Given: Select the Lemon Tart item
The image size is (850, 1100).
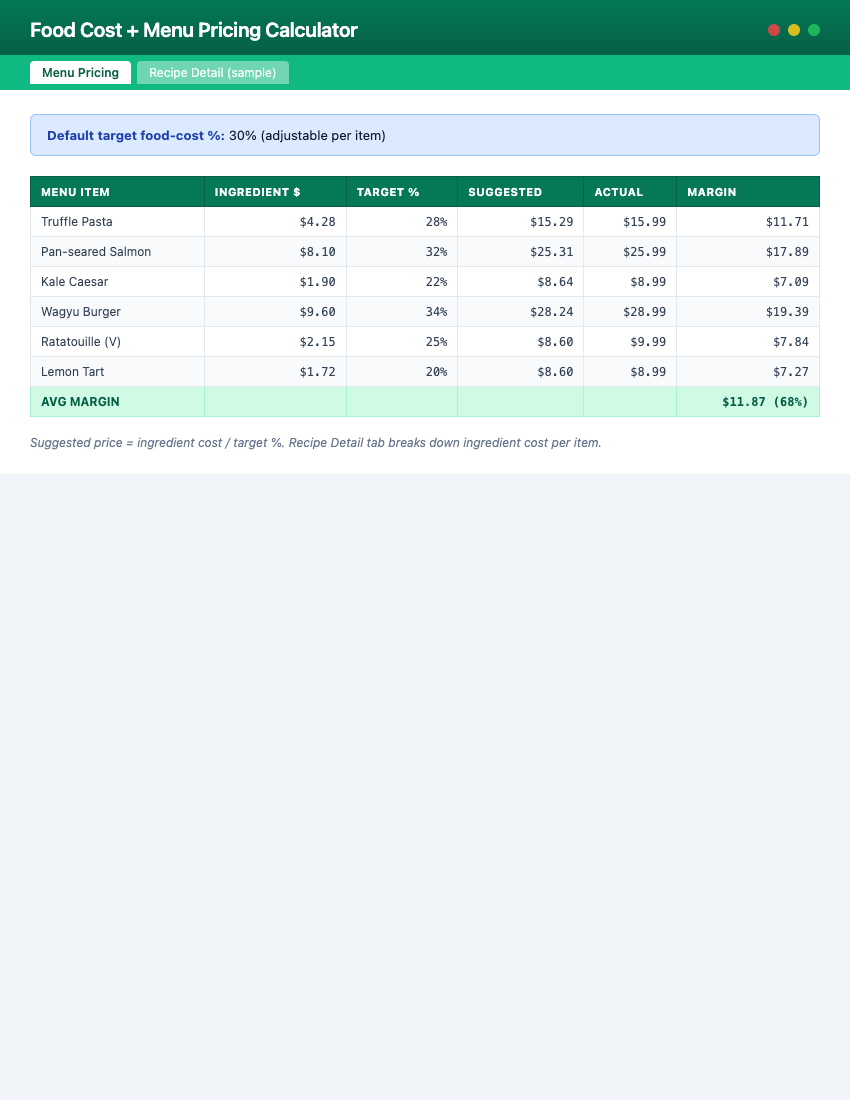Looking at the screenshot, I should 72,372.
